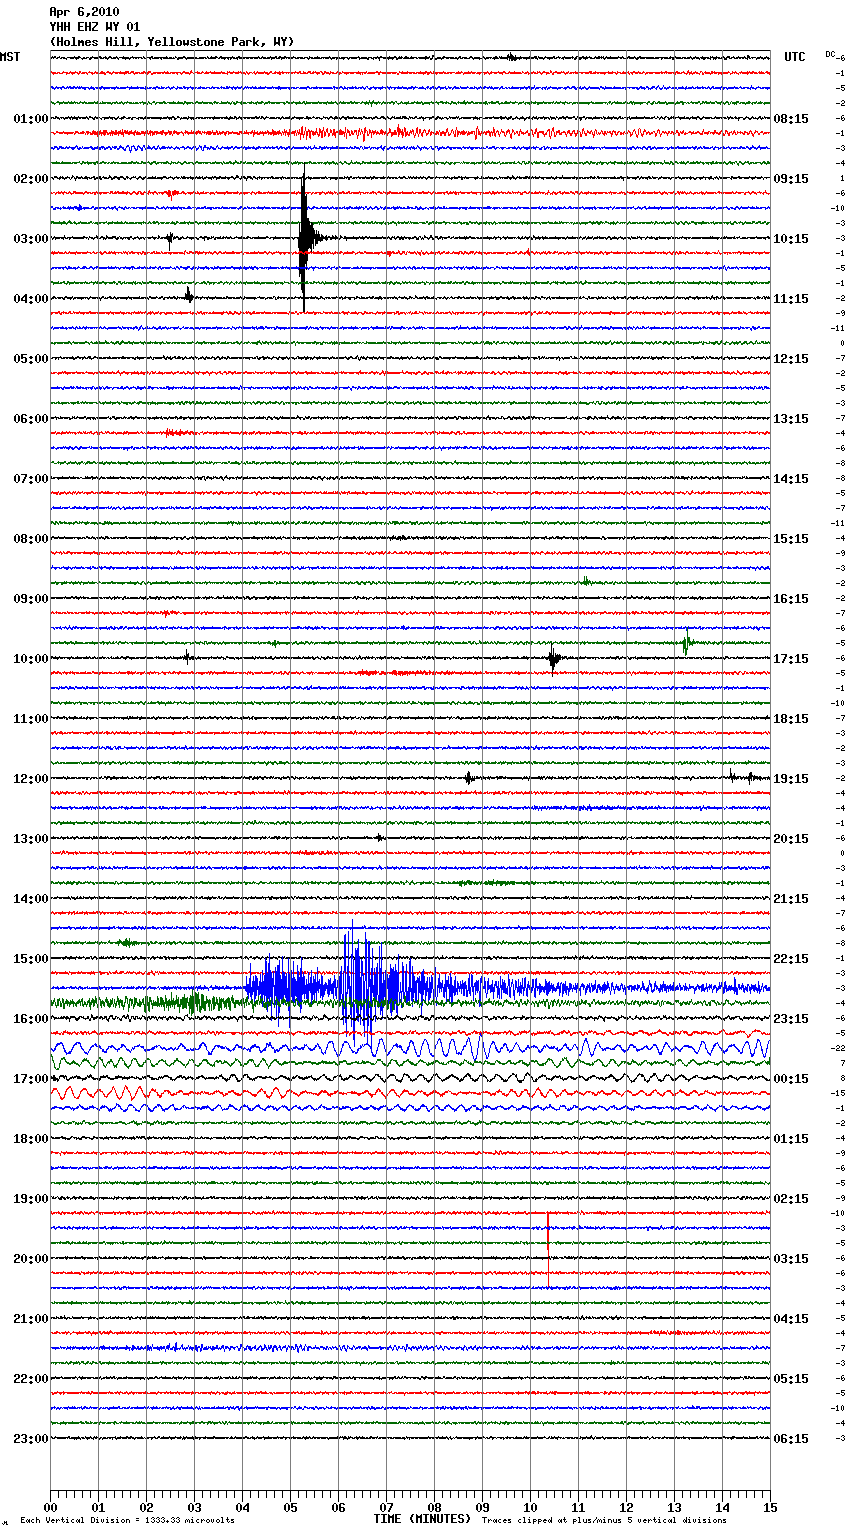850x1534 pixels.
Task: Click the red noisy trace at 01:15
Action: click(x=410, y=133)
